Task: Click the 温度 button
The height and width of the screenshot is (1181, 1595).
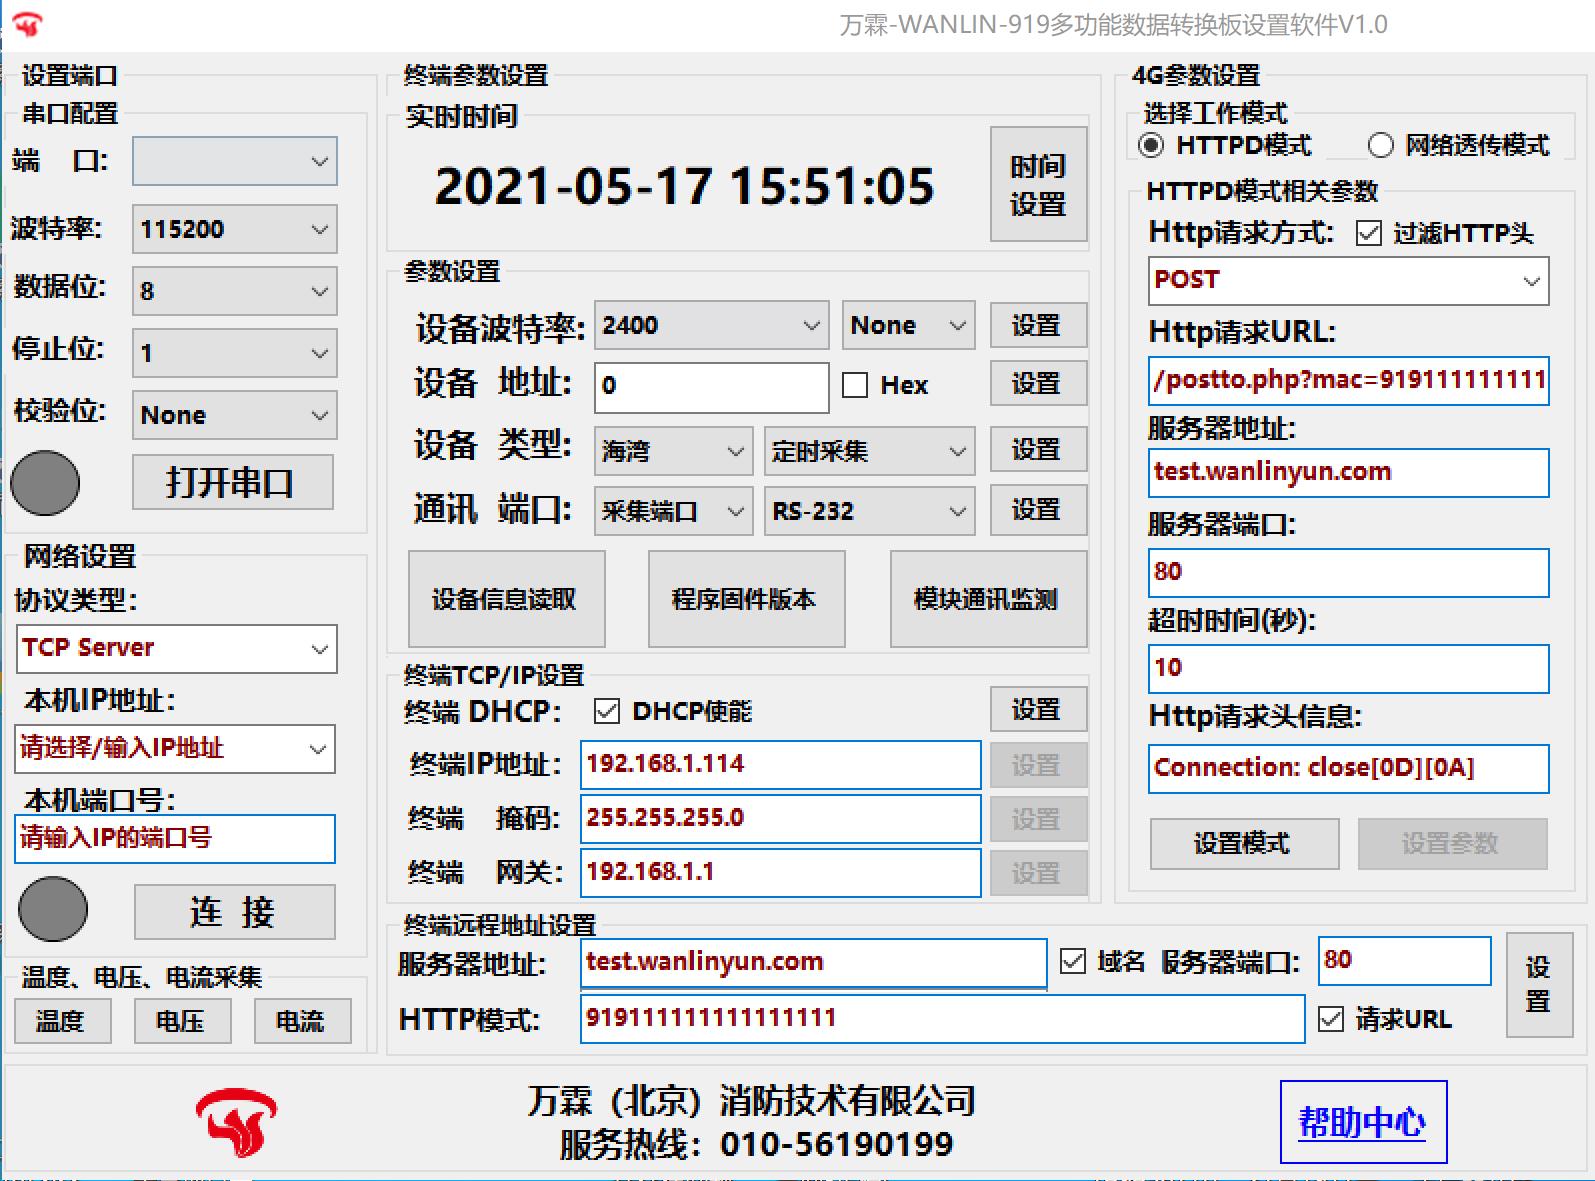Action: [x=62, y=1021]
